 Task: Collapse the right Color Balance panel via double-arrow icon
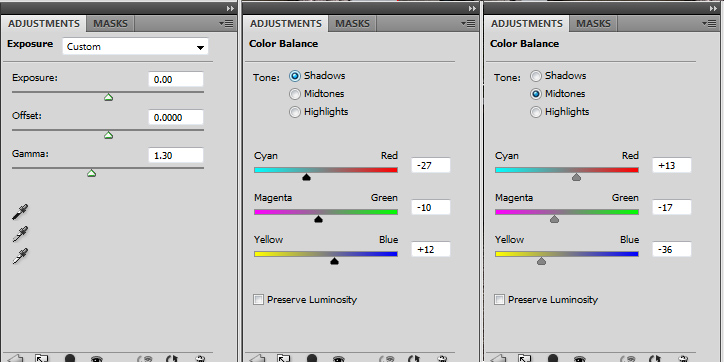pyautogui.click(x=713, y=8)
